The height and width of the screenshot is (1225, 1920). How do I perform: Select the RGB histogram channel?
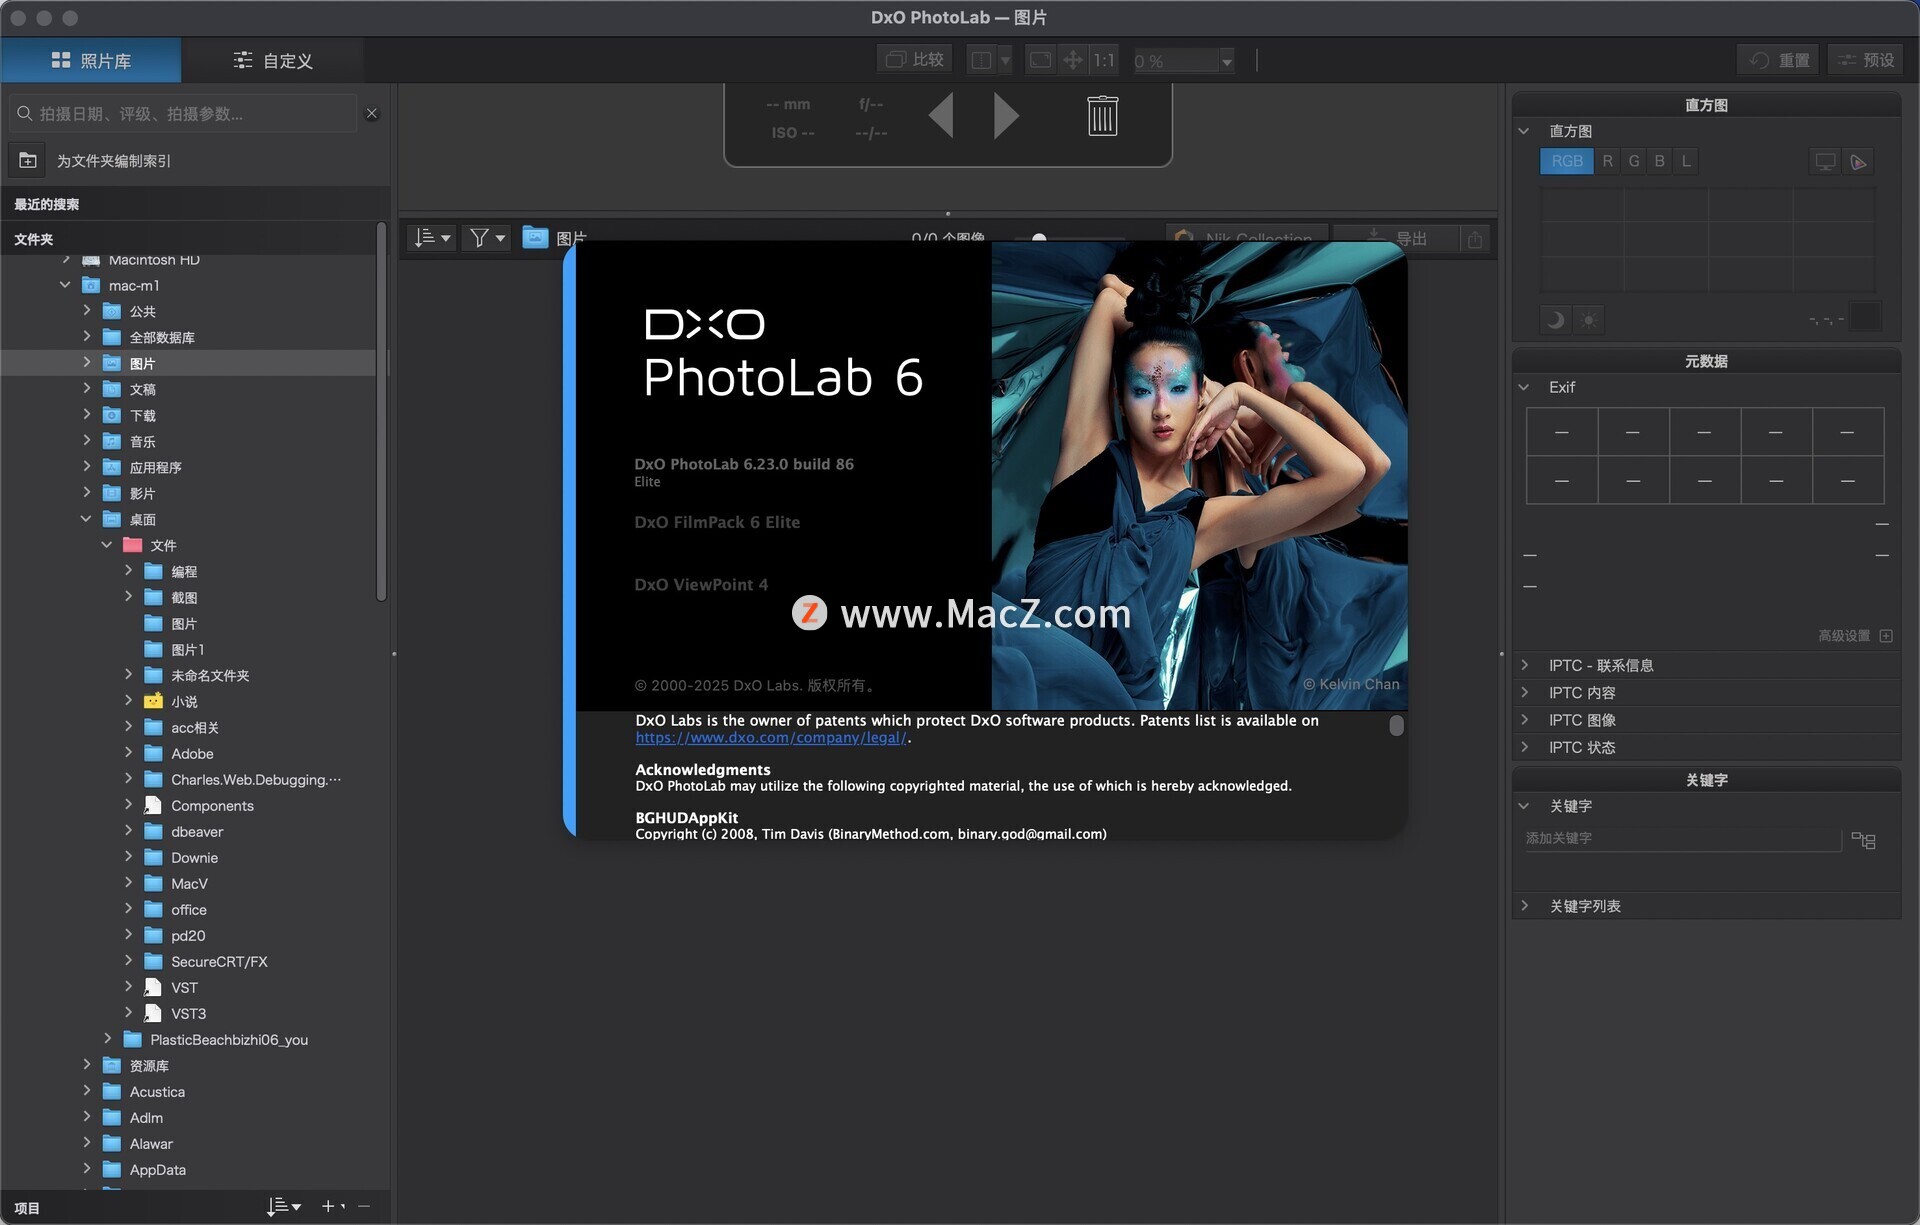(1566, 161)
